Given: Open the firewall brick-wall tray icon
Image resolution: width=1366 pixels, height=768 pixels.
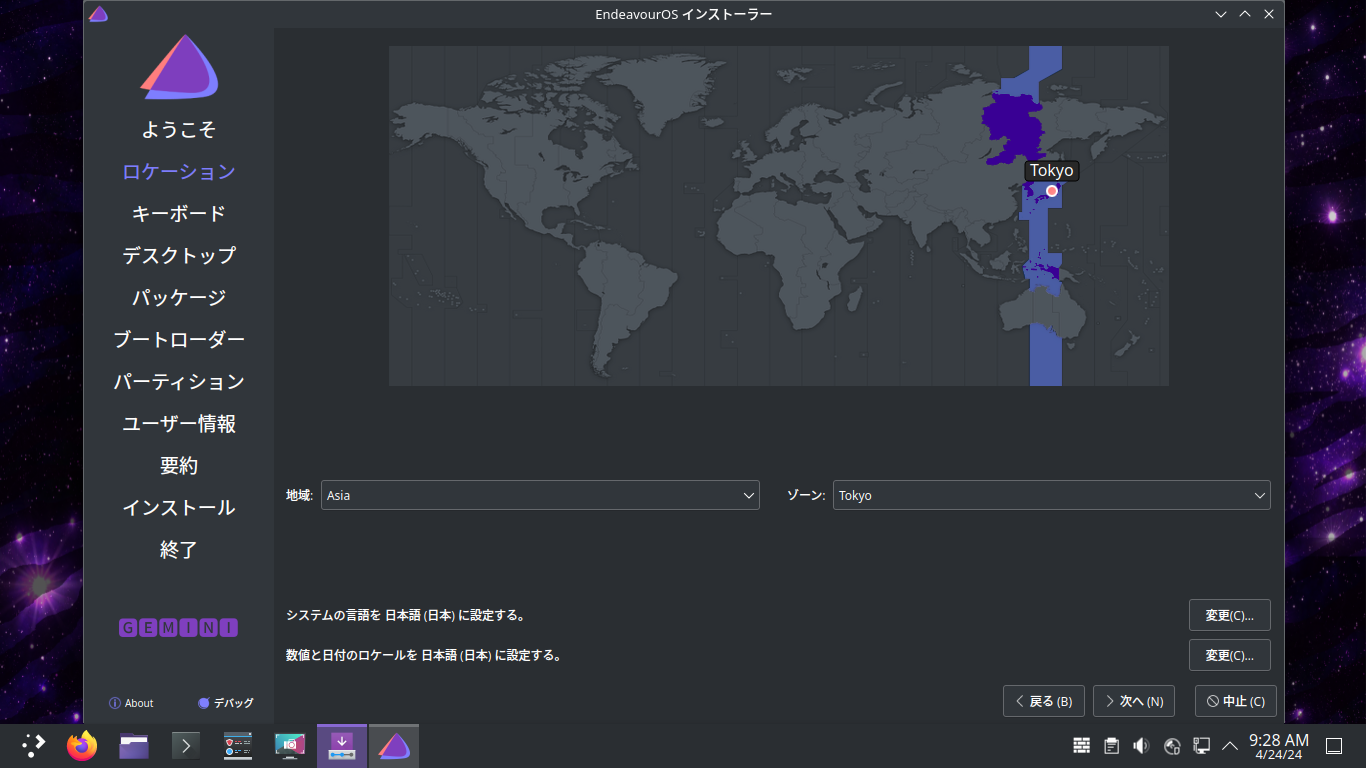Looking at the screenshot, I should click(x=1082, y=746).
